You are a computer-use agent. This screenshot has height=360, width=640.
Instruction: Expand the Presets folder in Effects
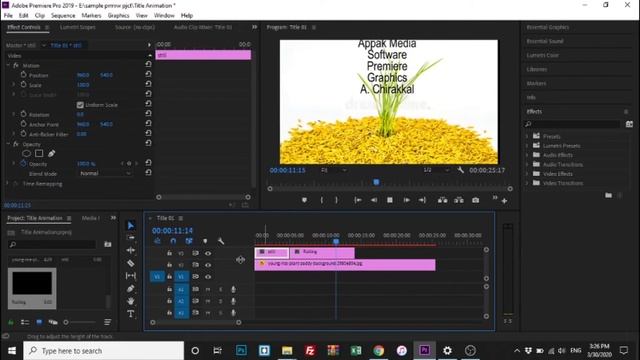pyautogui.click(x=527, y=136)
